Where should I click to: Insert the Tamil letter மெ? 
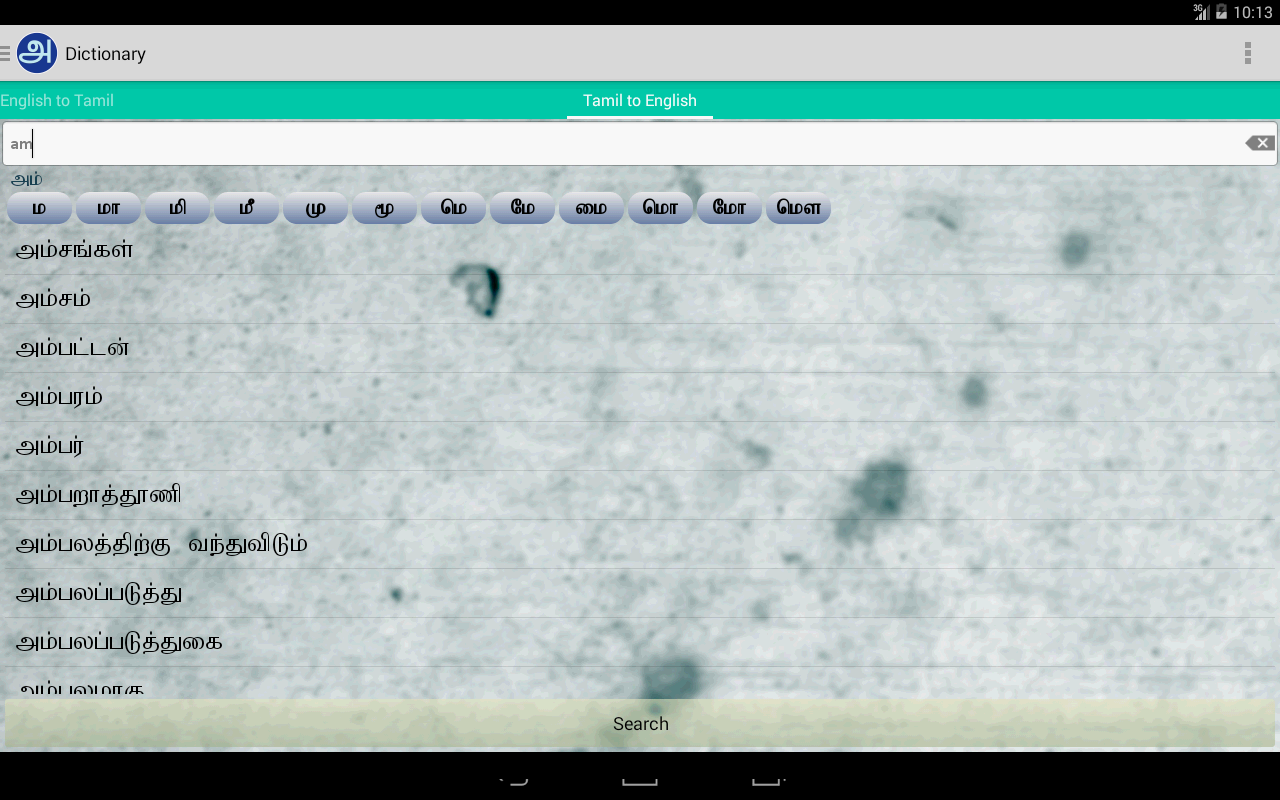tap(453, 208)
